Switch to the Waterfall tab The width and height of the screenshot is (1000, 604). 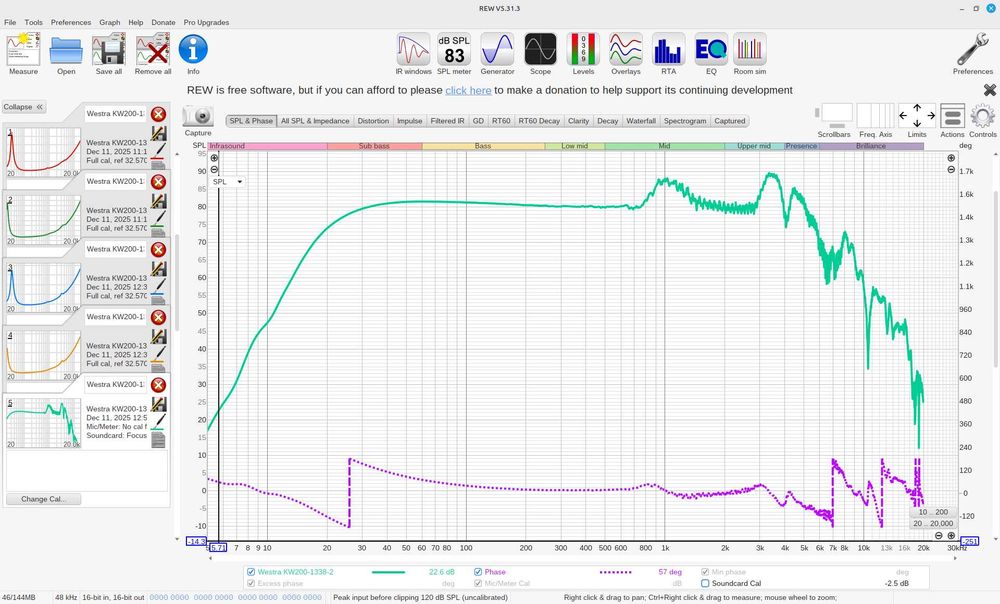[641, 121]
